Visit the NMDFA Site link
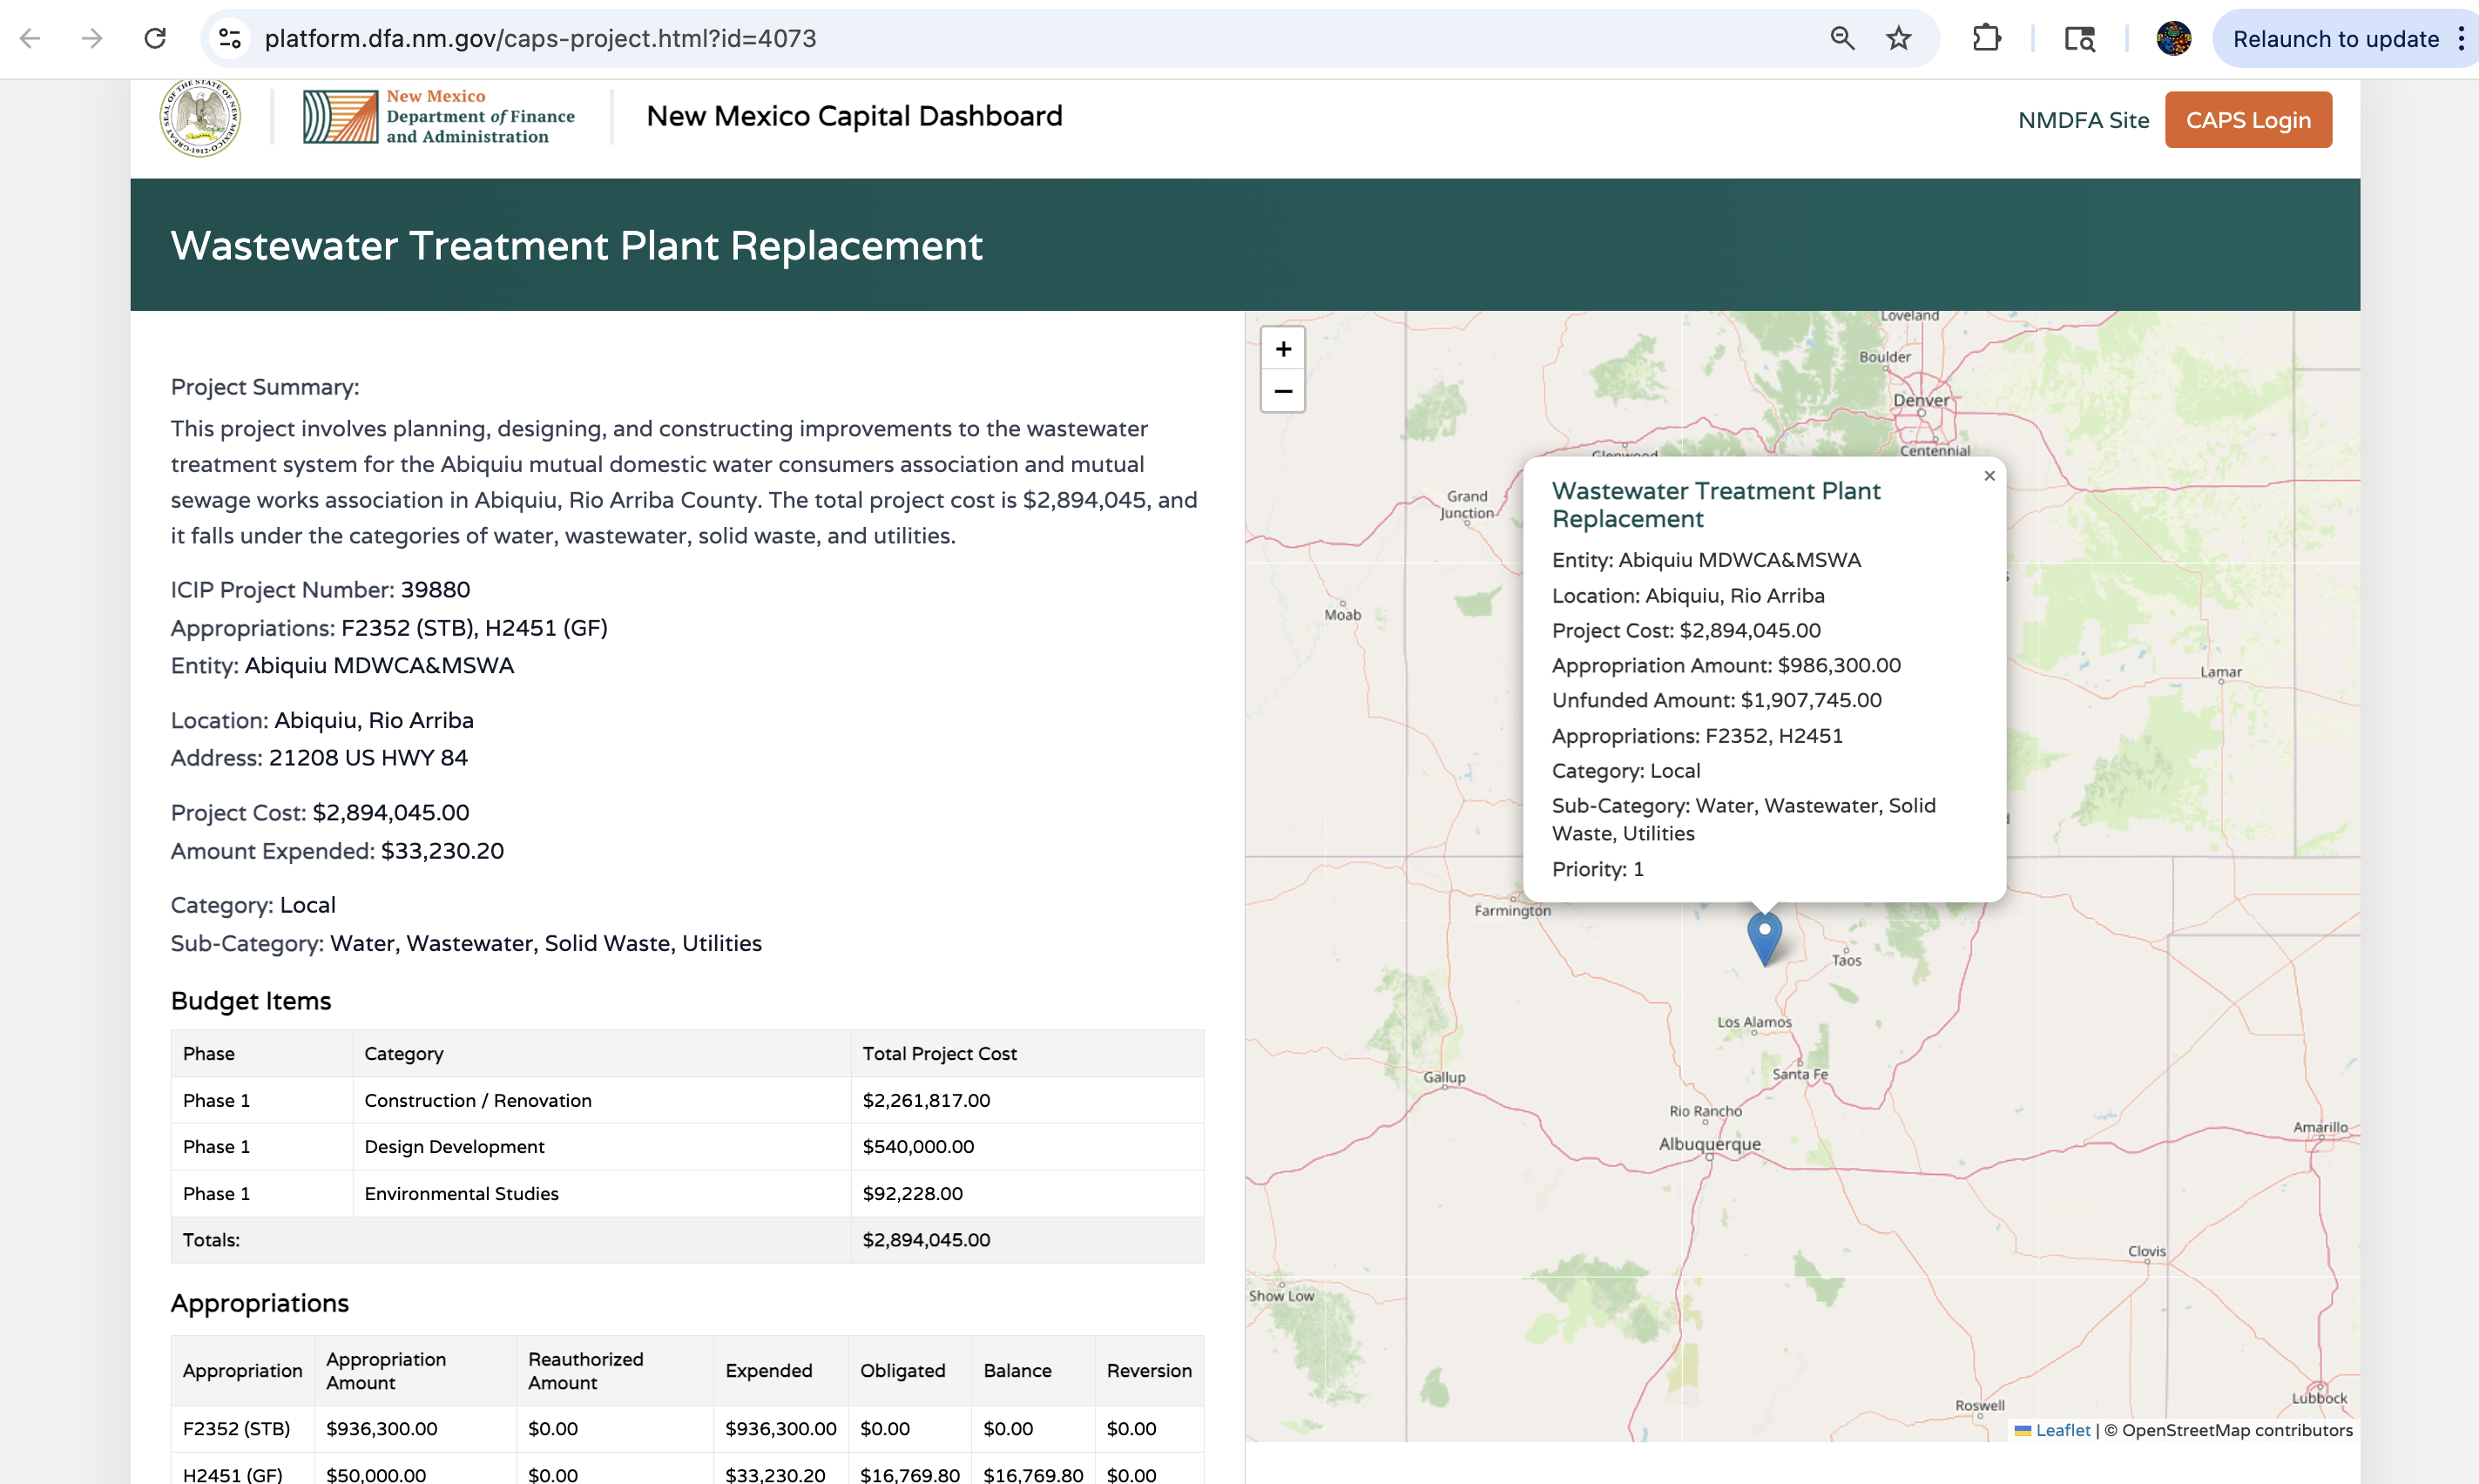2479x1484 pixels. click(x=2083, y=119)
